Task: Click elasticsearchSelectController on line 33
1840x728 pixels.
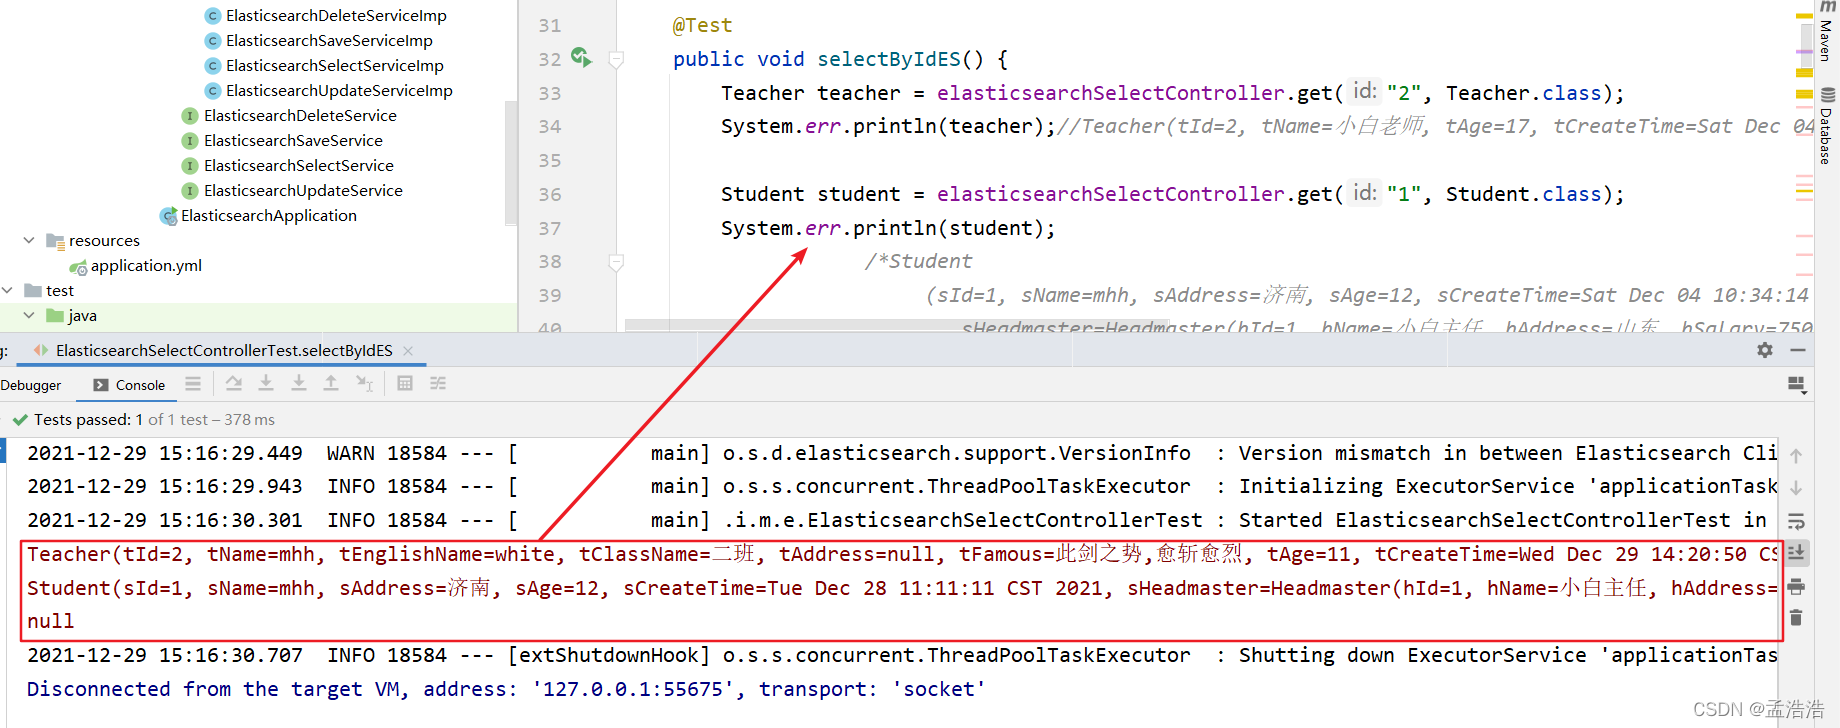Action: coord(1110,93)
